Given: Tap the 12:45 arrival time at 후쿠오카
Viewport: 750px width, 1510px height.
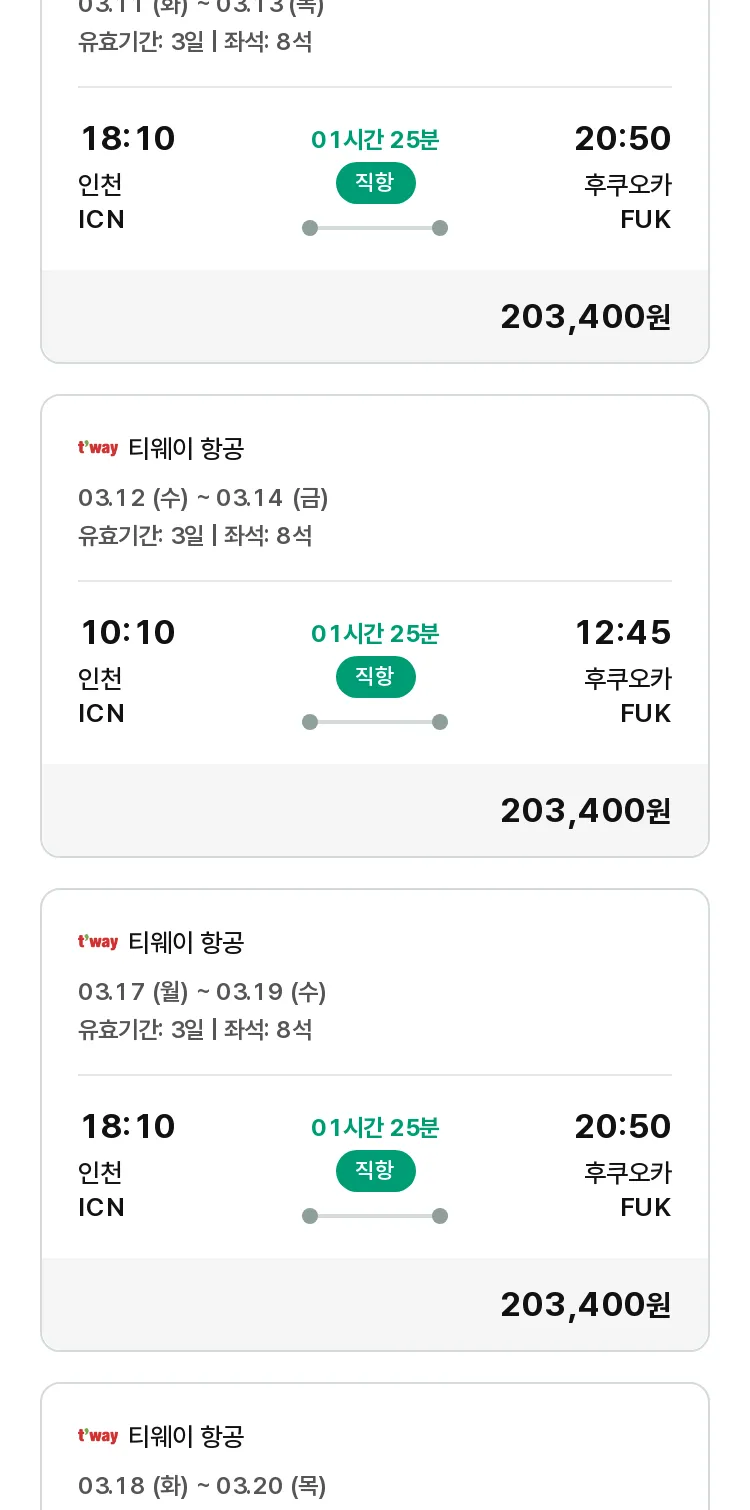Looking at the screenshot, I should pyautogui.click(x=622, y=632).
